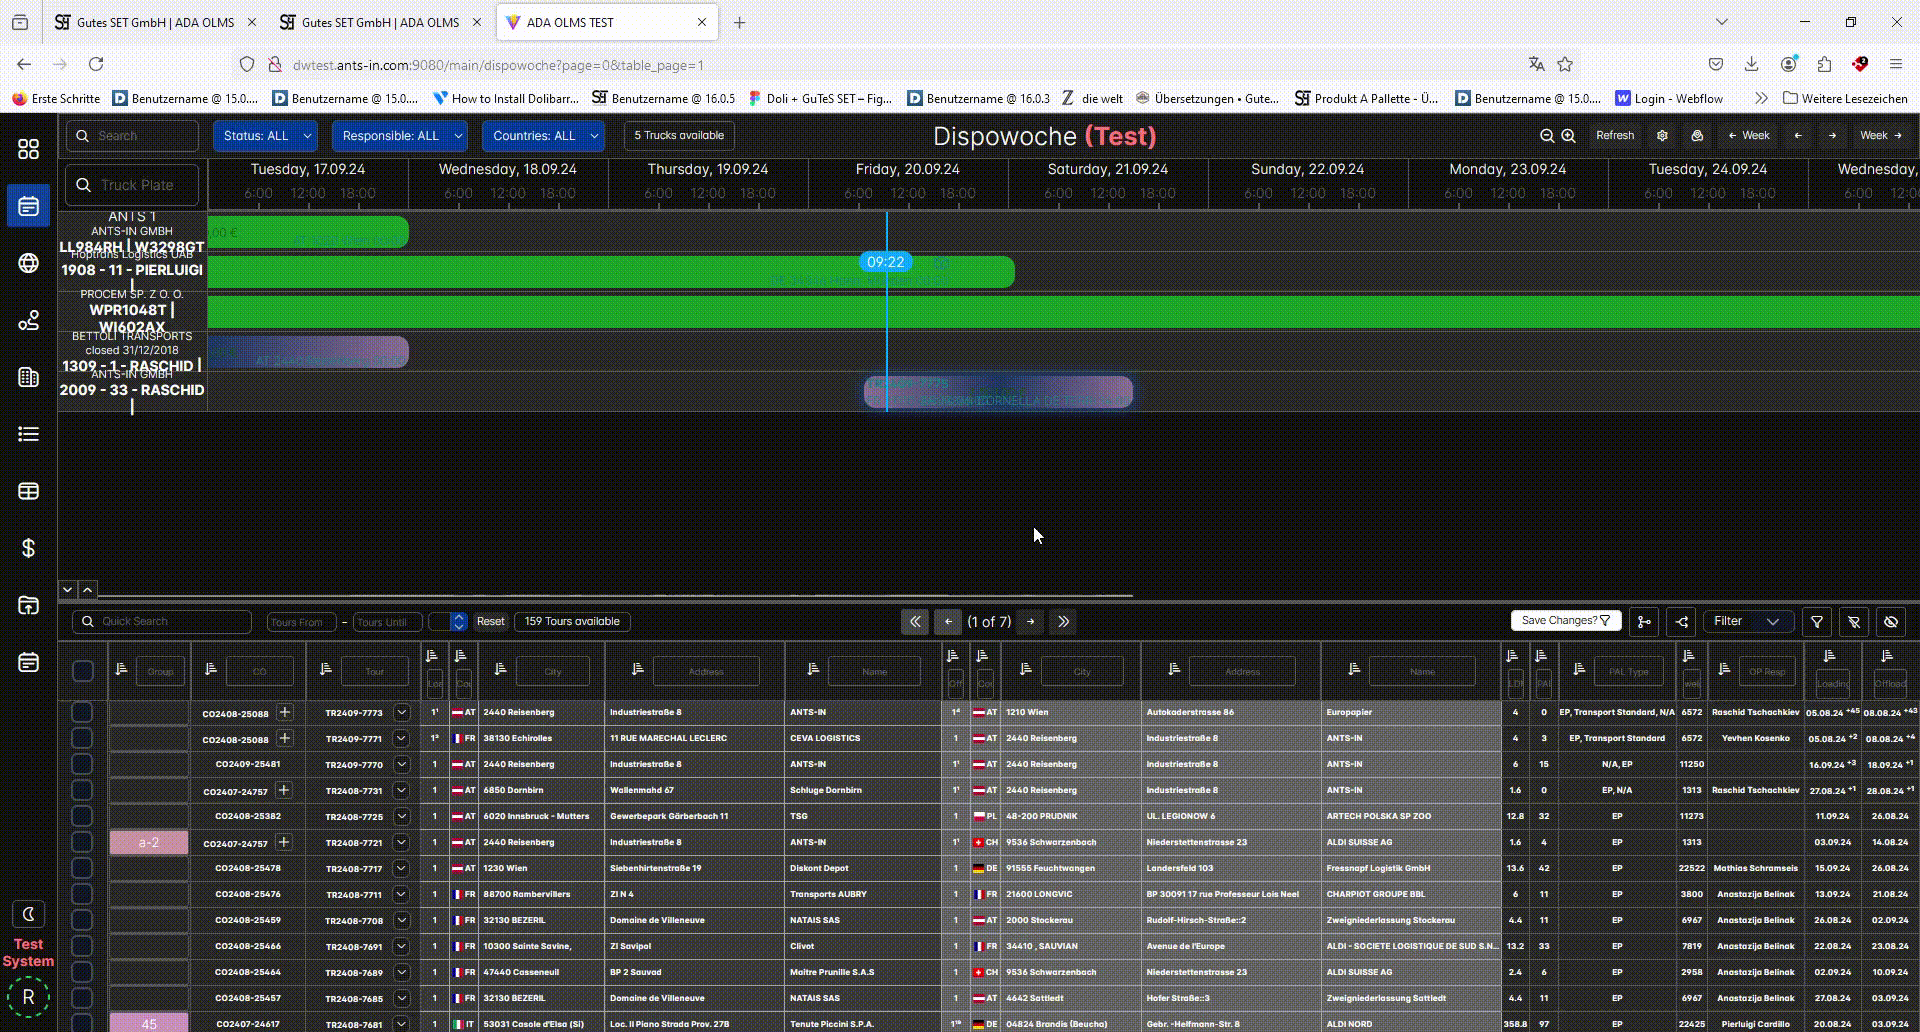The image size is (1920, 1032).
Task: Tick checkbox for tour TR2408-7731
Action: click(82, 790)
